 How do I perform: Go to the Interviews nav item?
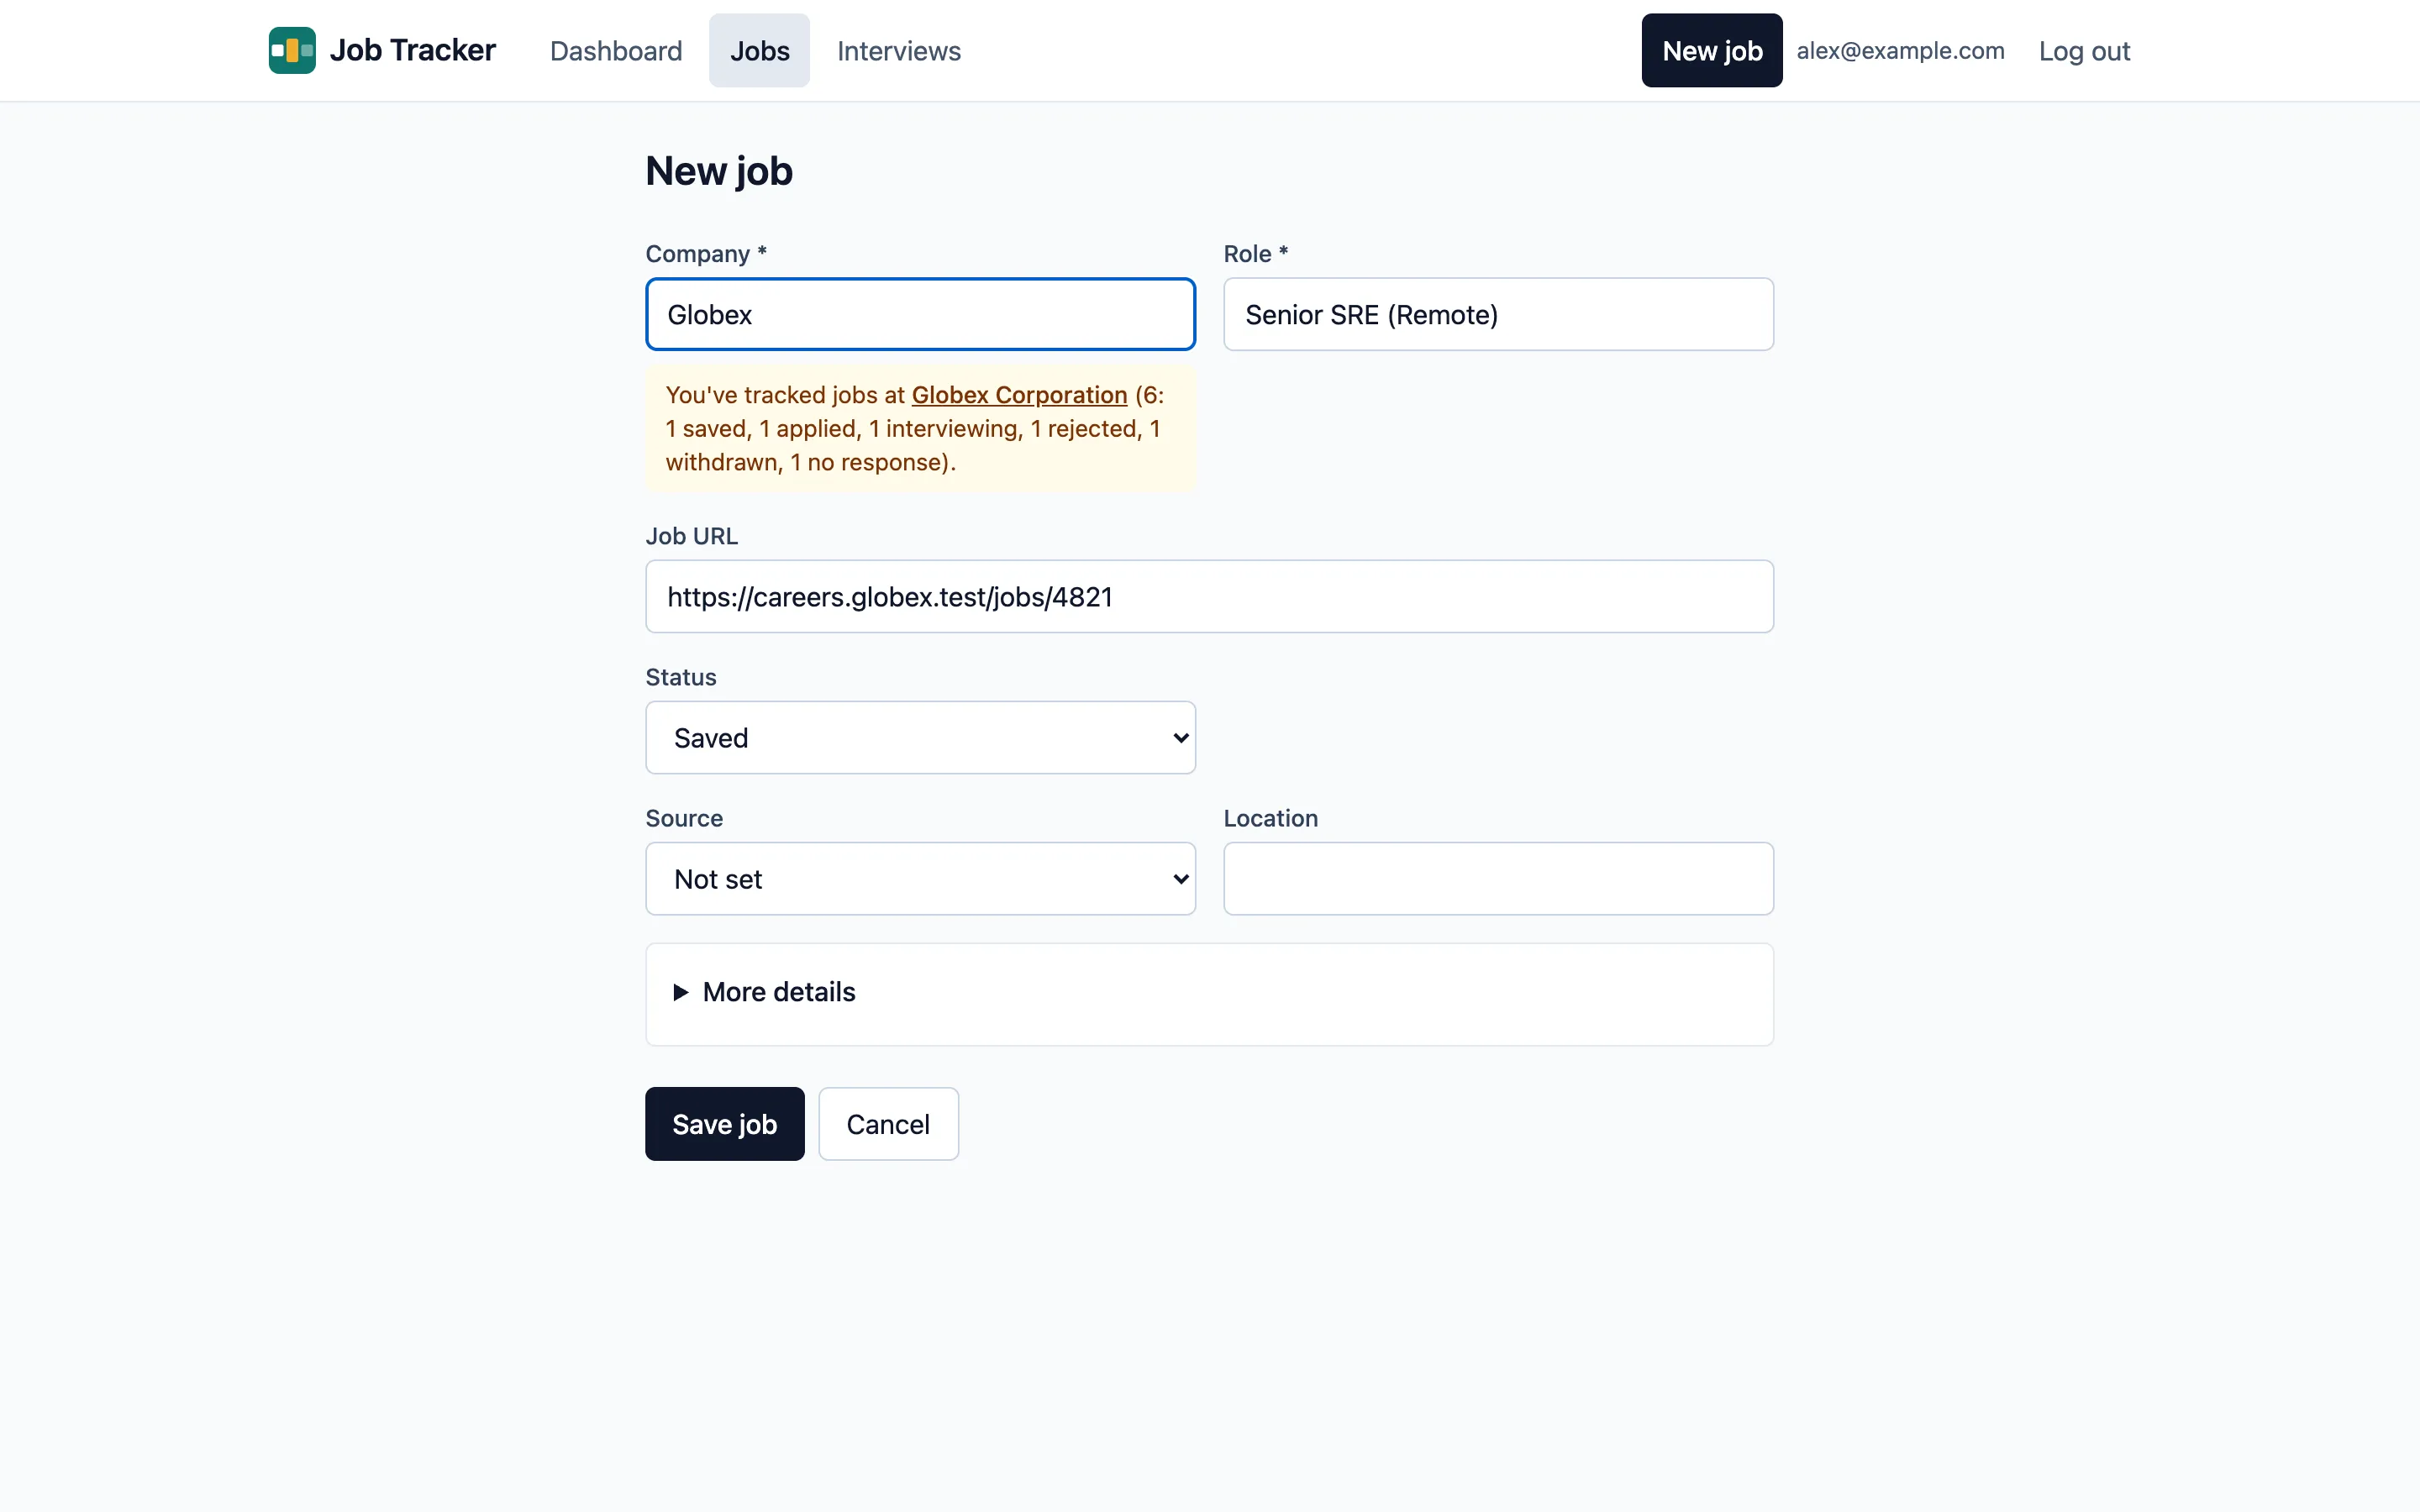[x=898, y=51]
